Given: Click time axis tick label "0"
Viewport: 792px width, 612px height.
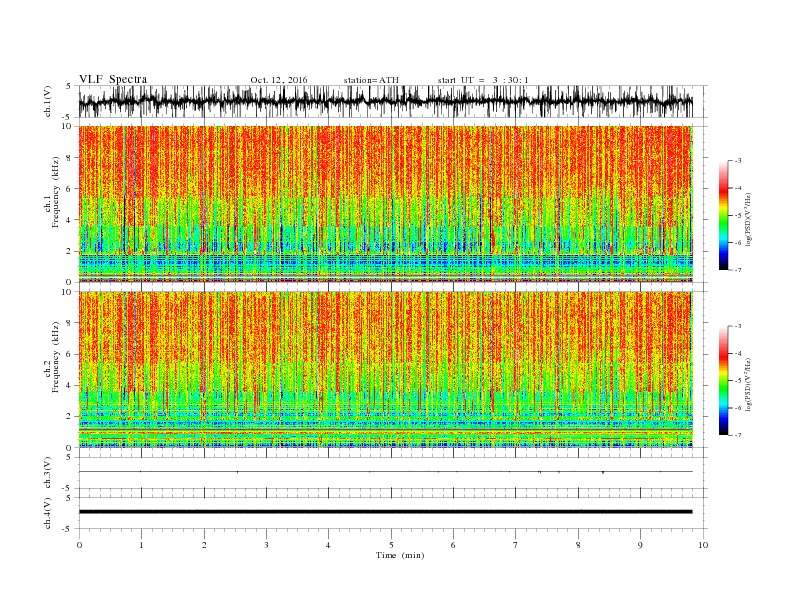Looking at the screenshot, I should click(x=79, y=545).
